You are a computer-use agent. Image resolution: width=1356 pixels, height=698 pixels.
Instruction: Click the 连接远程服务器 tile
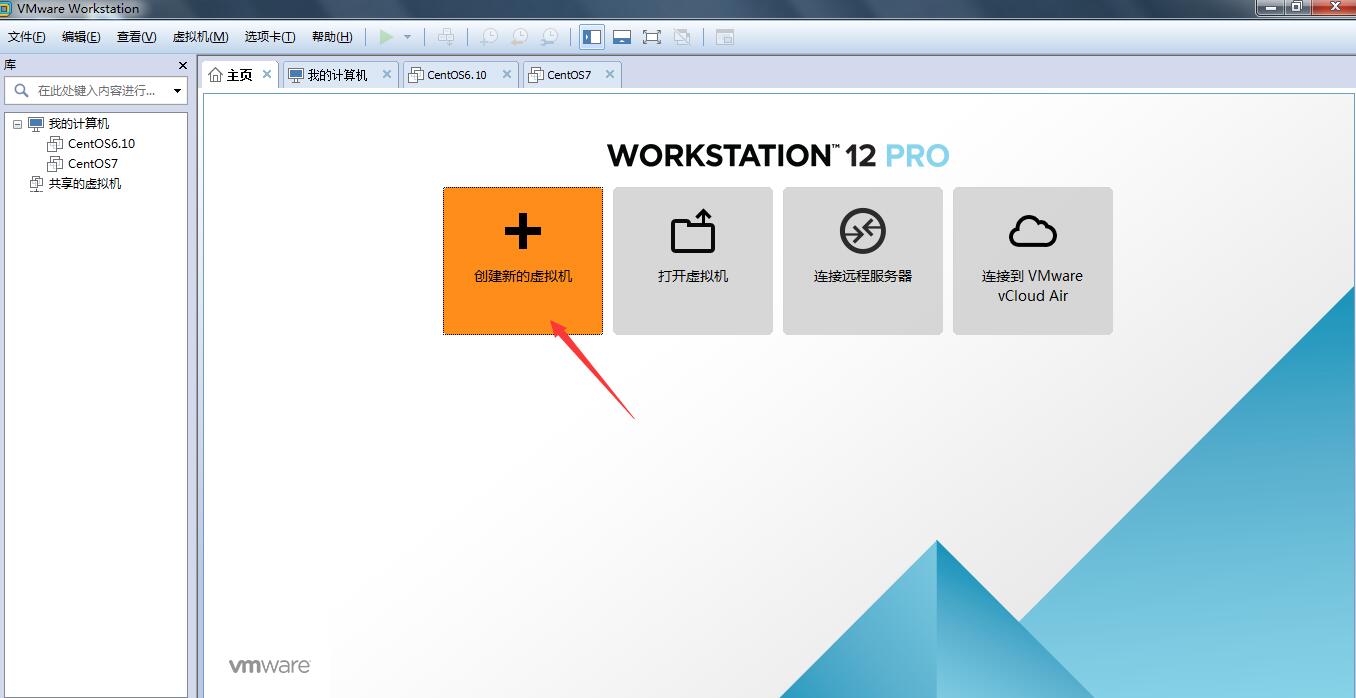(x=863, y=261)
